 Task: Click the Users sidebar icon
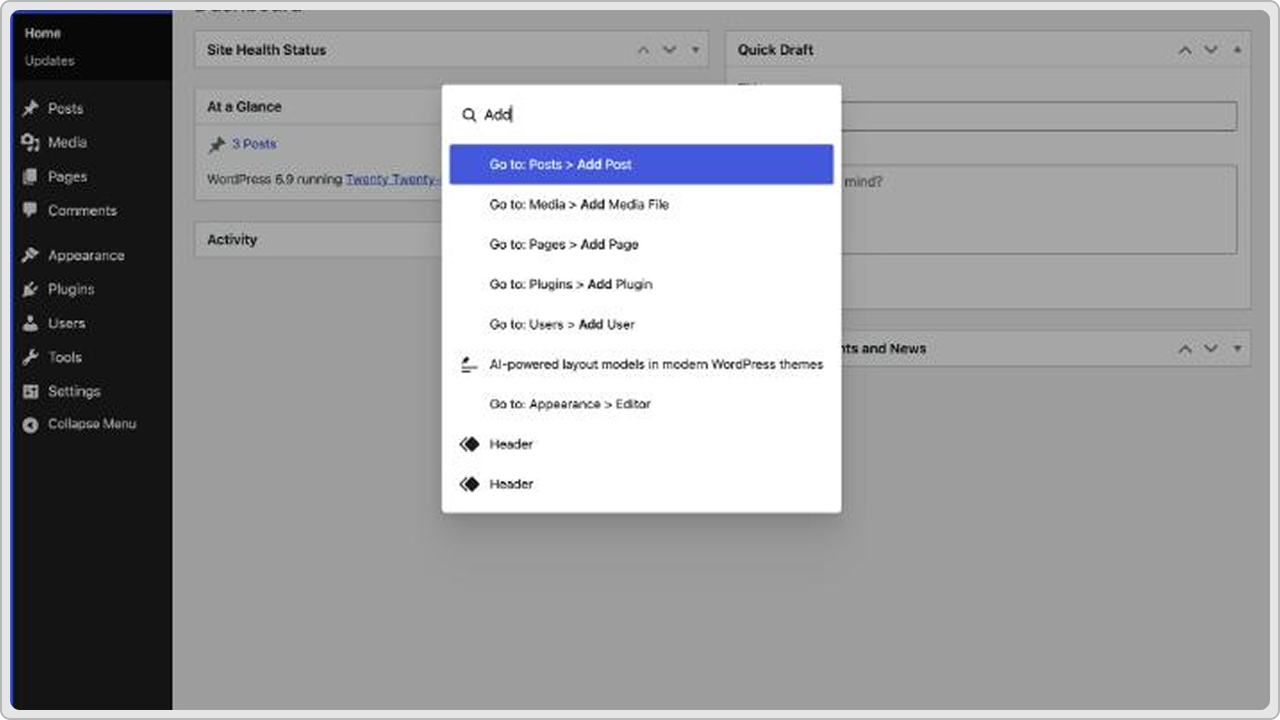coord(28,323)
